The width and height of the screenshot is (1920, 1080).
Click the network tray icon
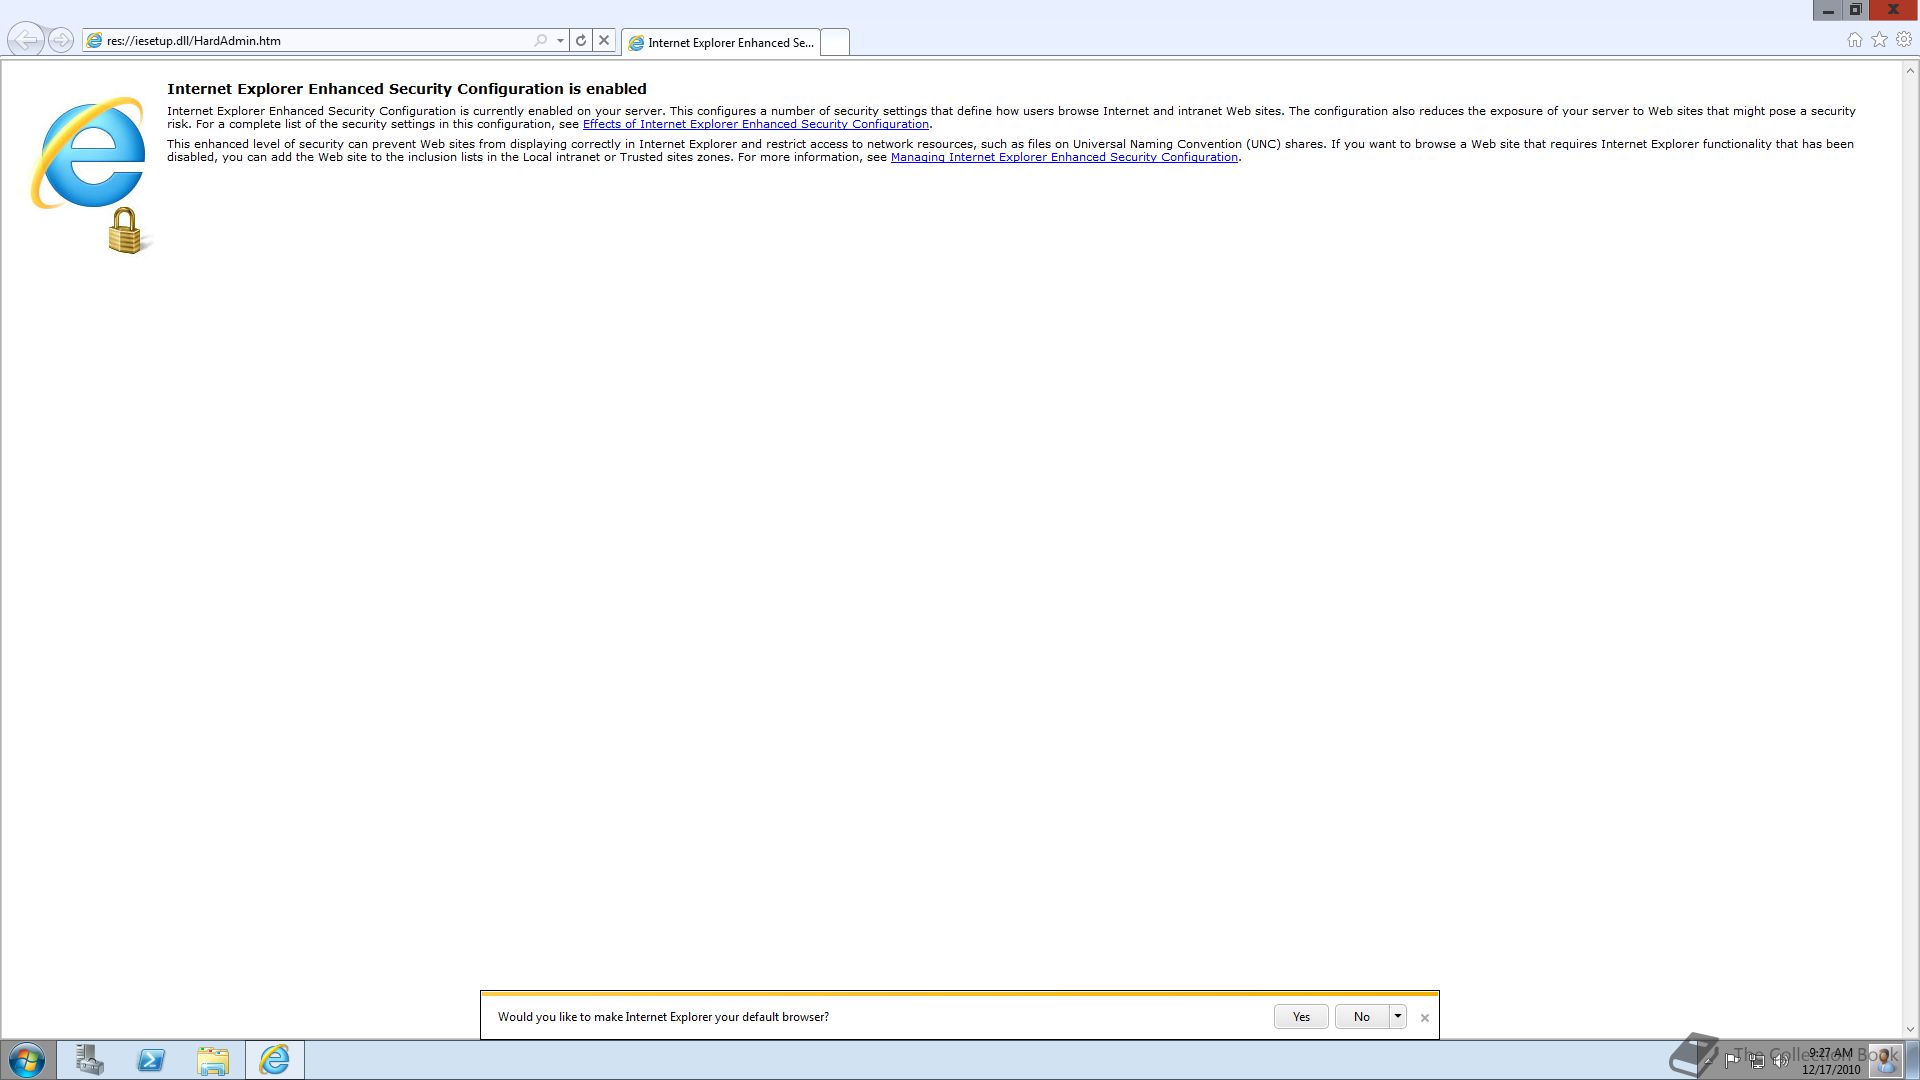tap(1757, 1061)
